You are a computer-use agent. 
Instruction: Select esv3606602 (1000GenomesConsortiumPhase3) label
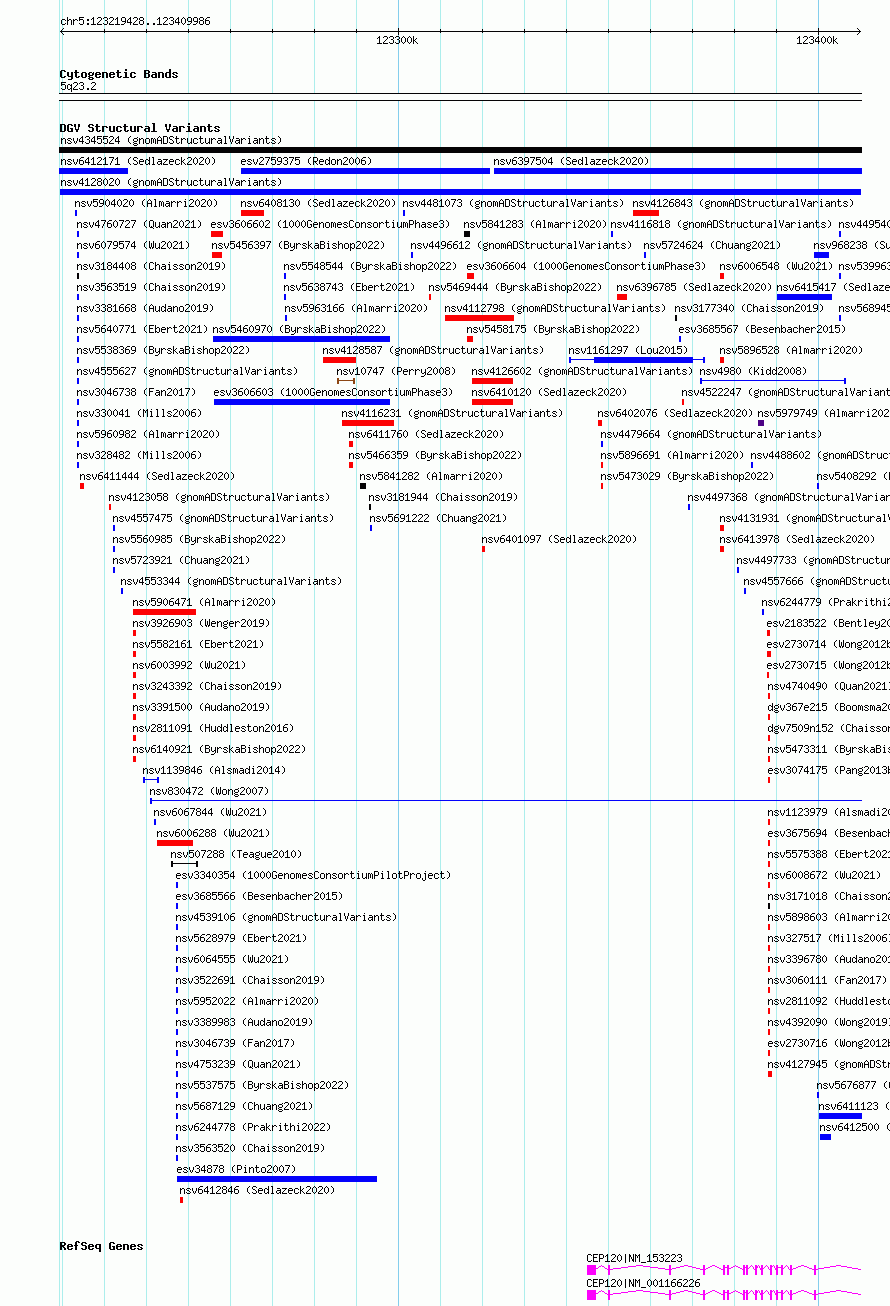coord(330,224)
